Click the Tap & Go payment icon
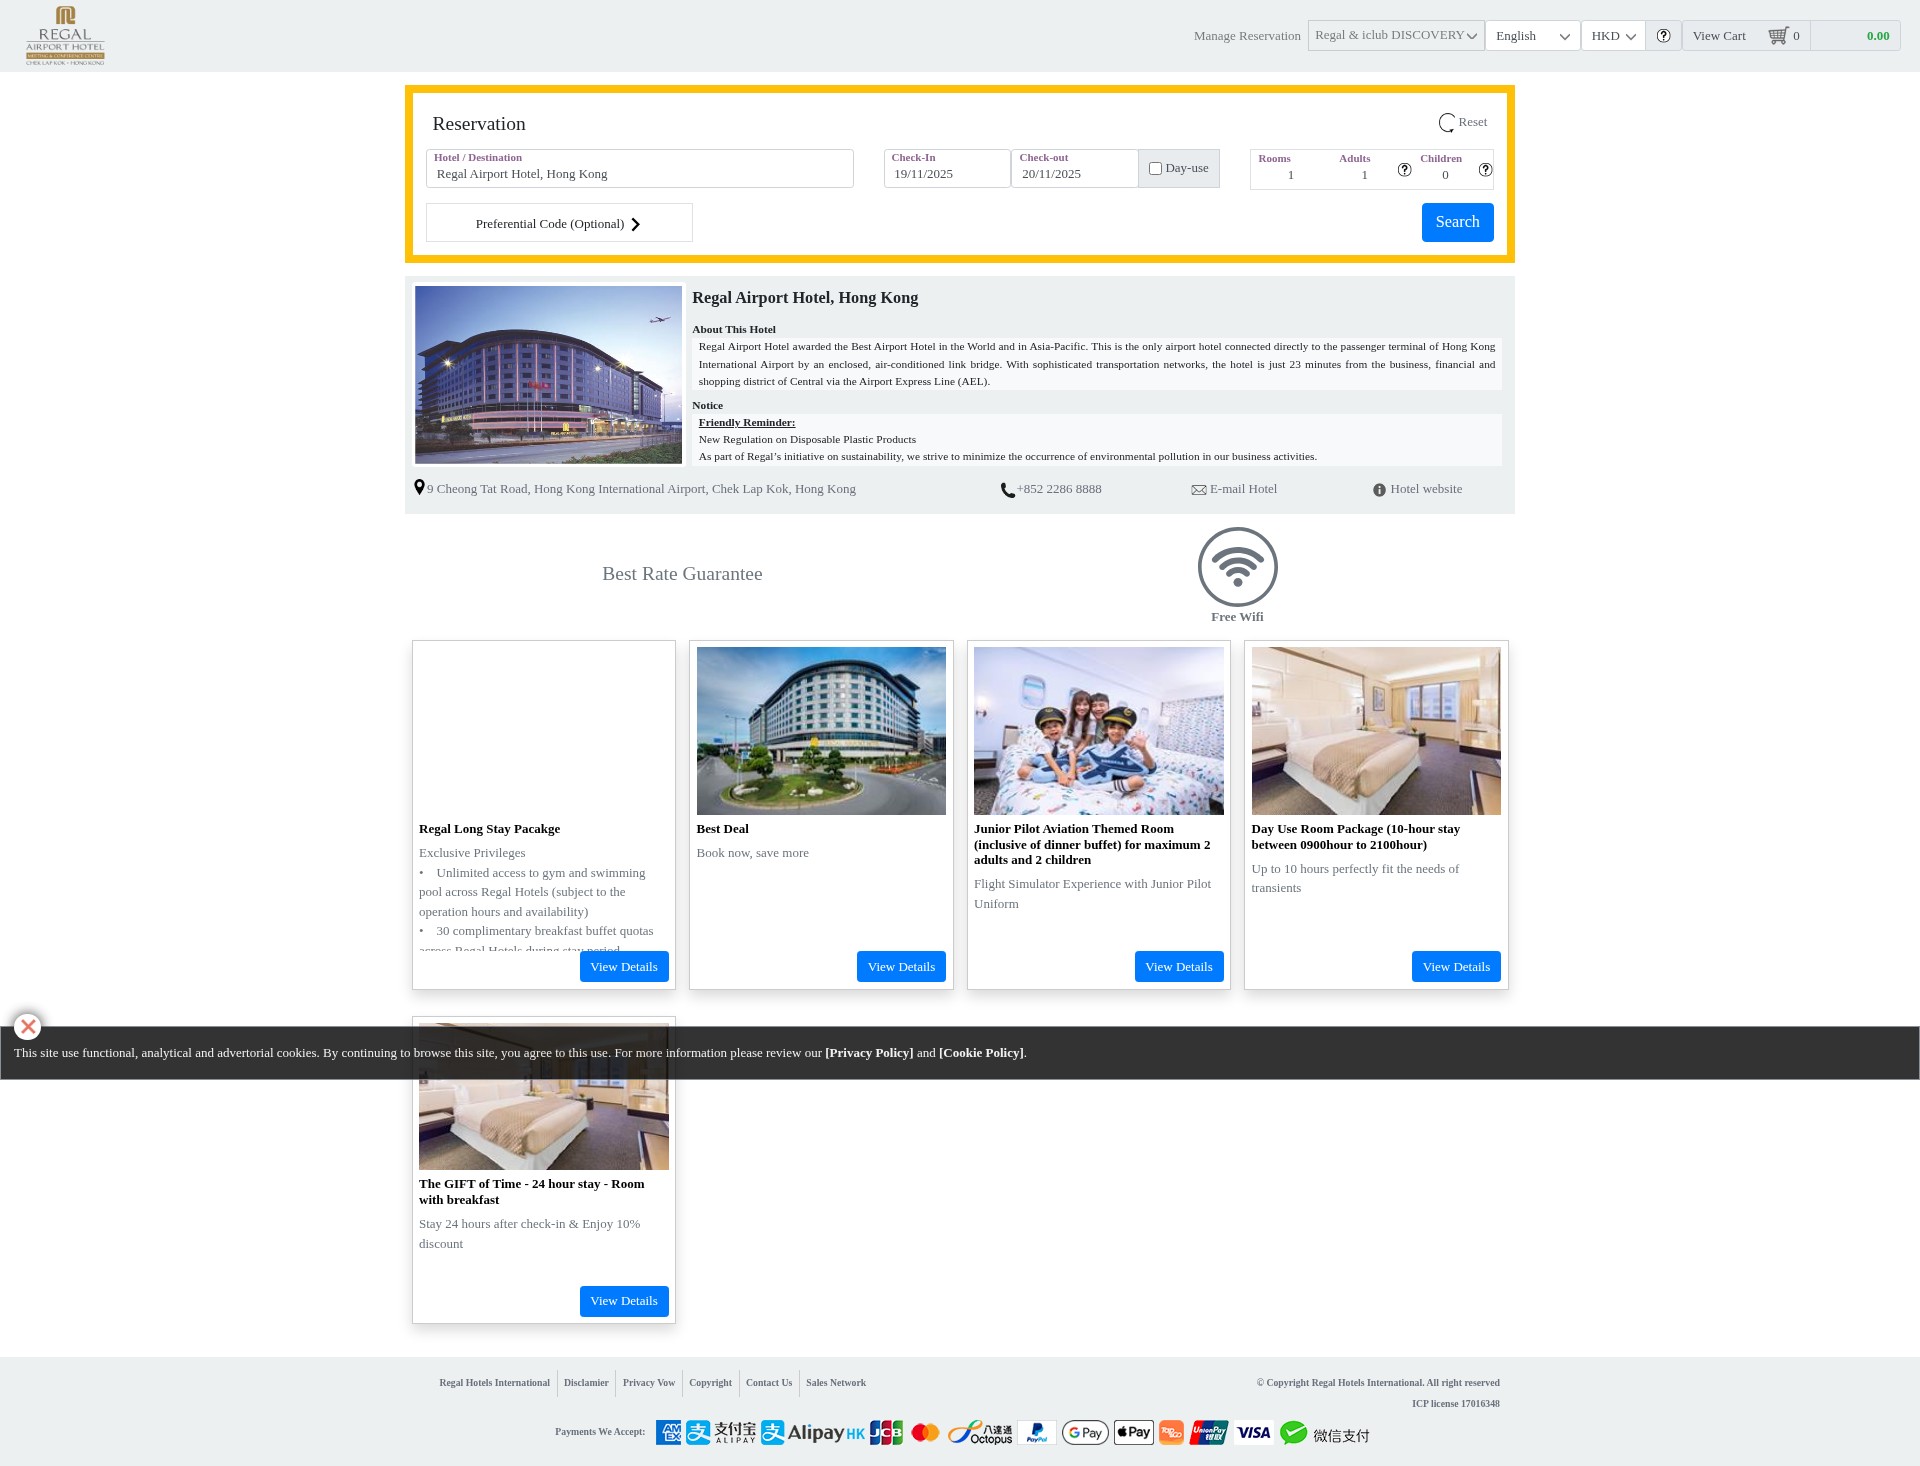 click(1171, 1433)
